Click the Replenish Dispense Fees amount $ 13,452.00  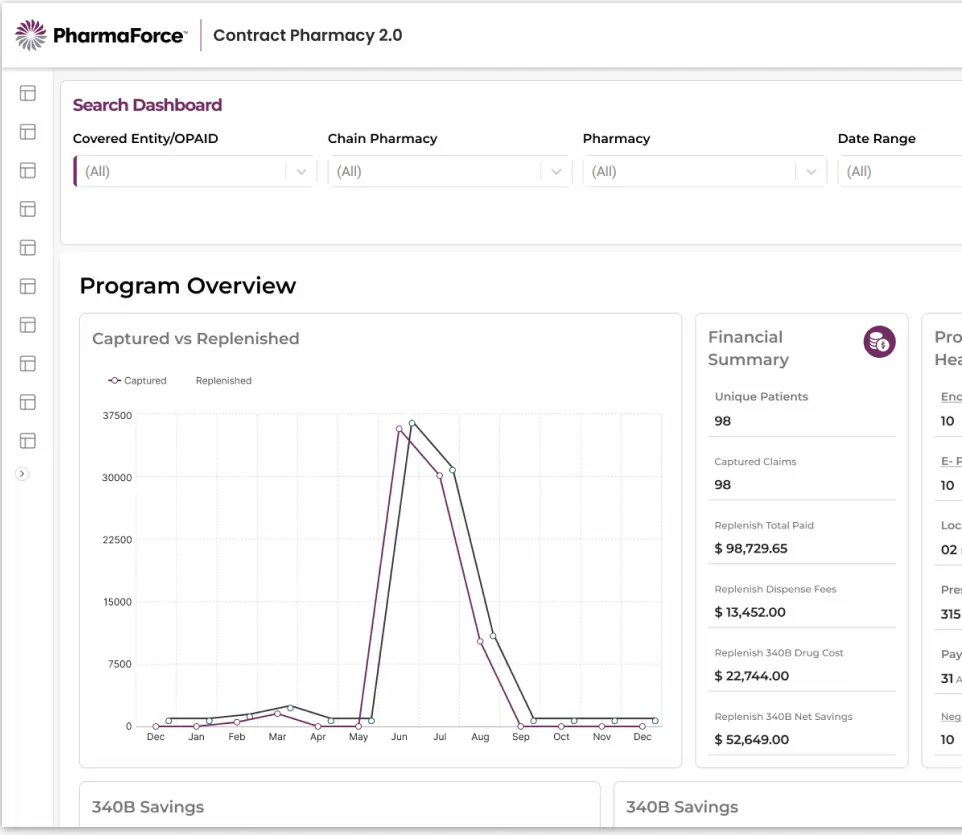click(x=750, y=612)
